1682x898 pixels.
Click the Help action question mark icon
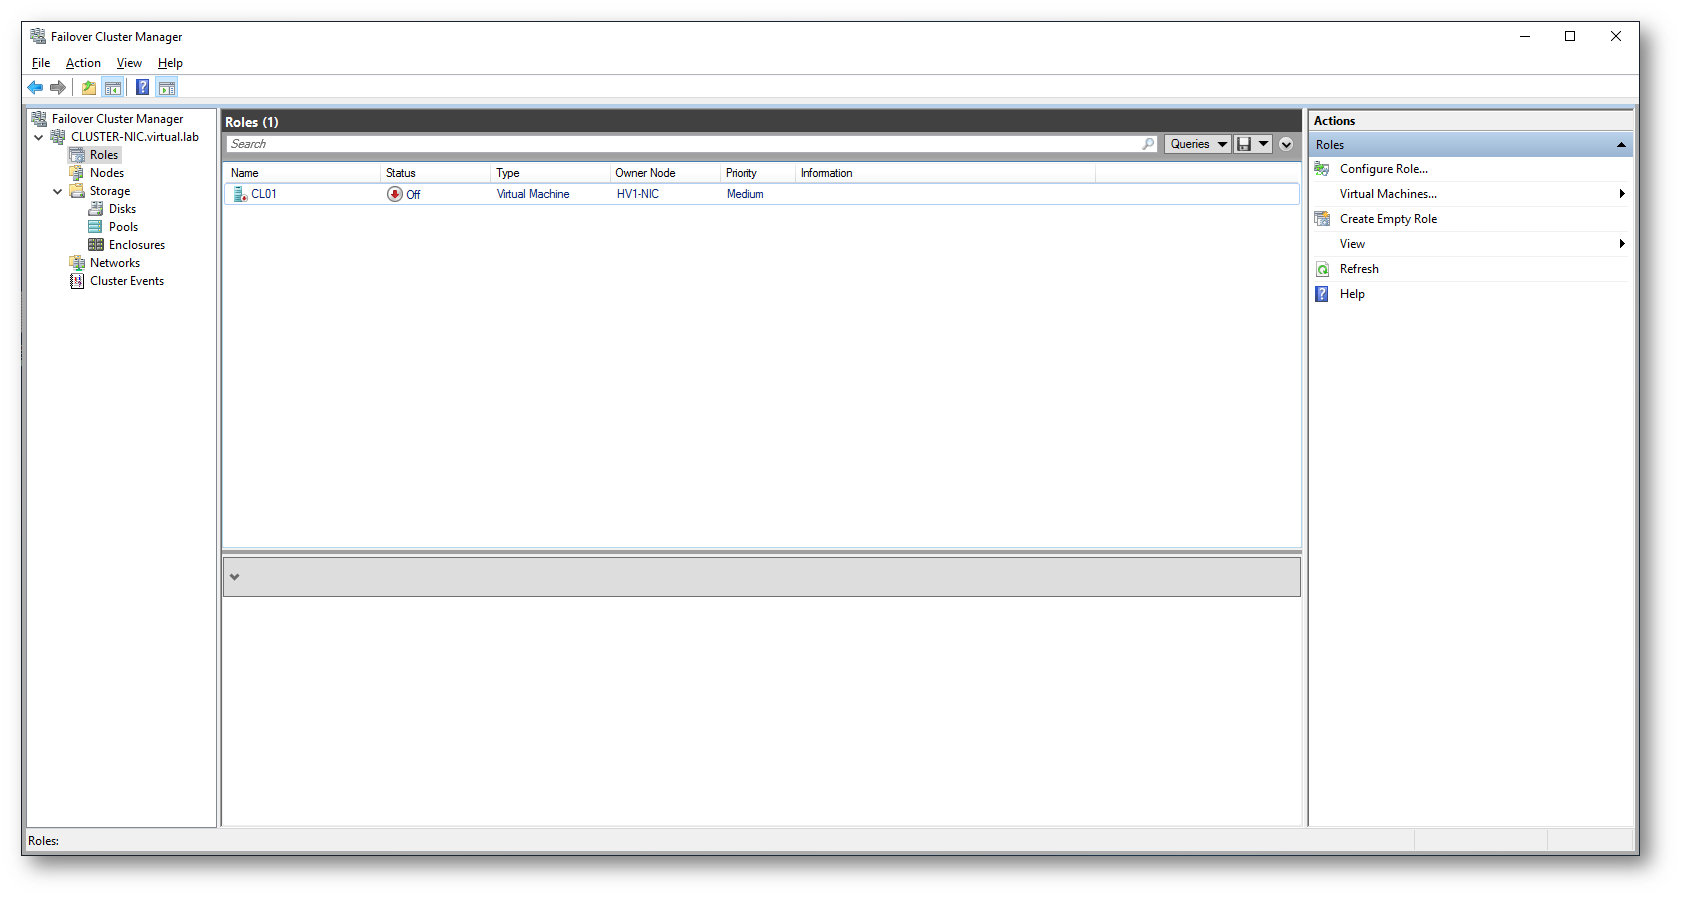tap(1322, 294)
